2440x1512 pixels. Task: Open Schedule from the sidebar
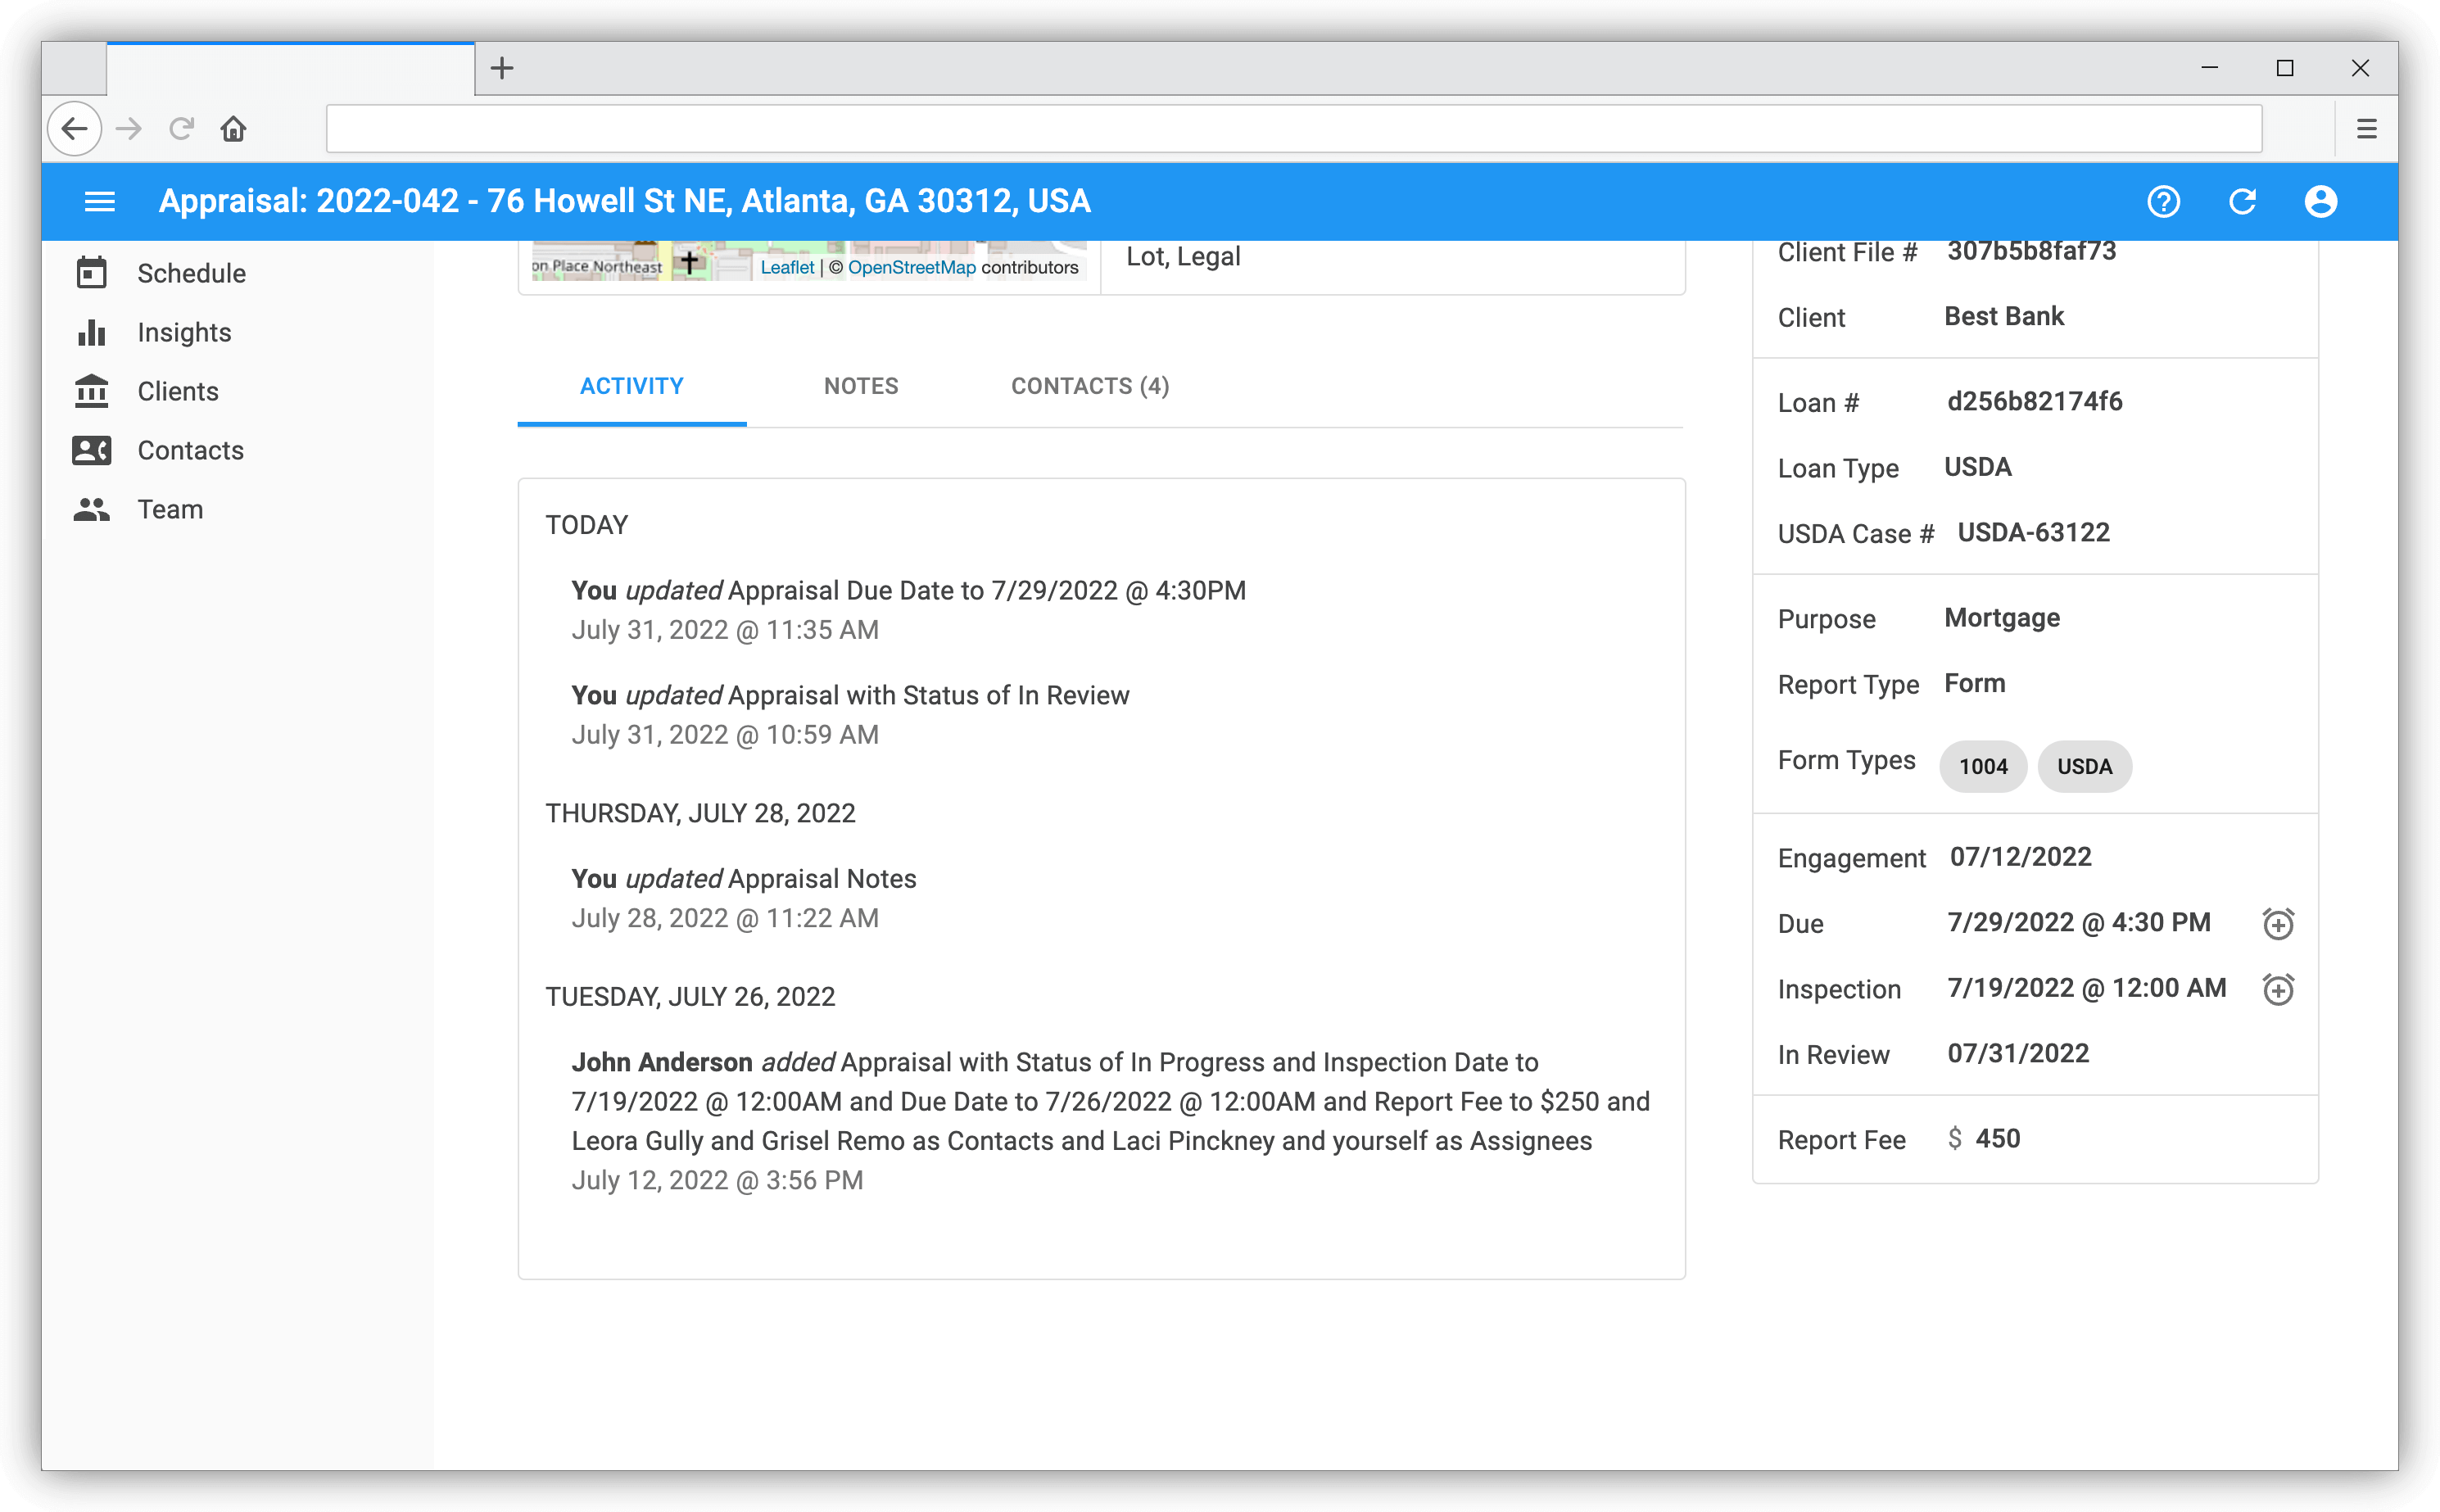pos(190,273)
